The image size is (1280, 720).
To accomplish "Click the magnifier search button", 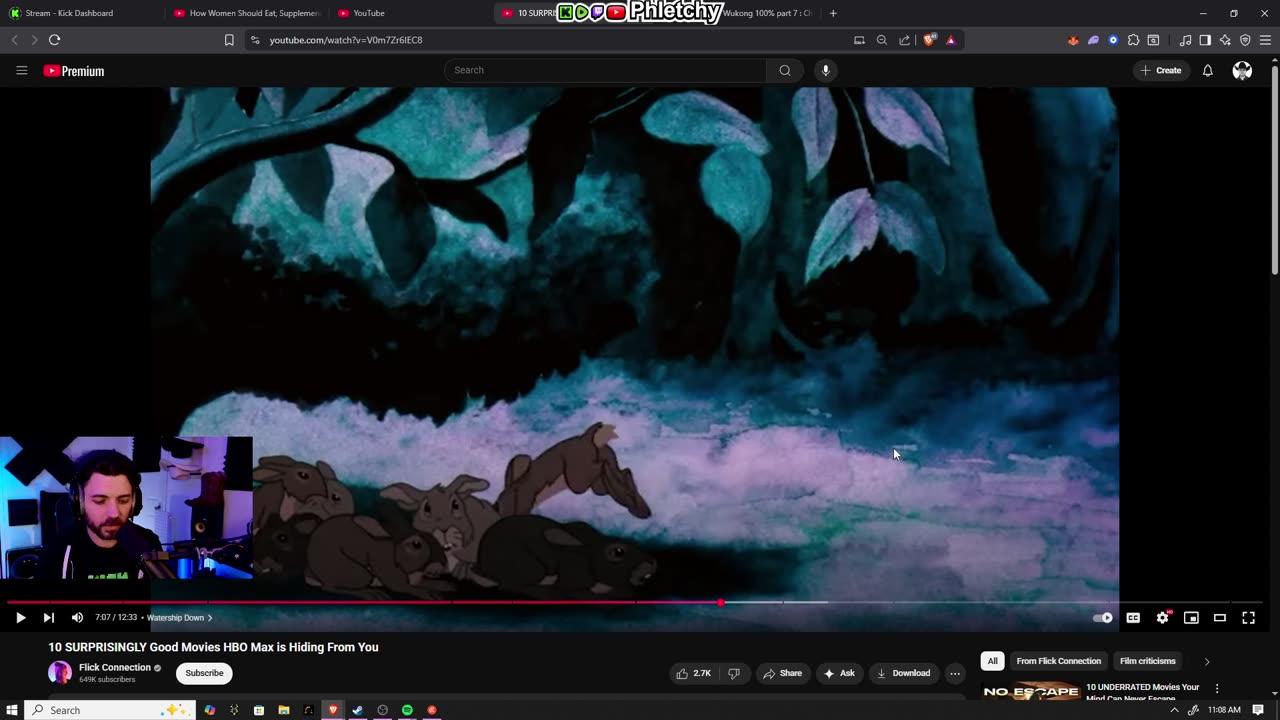I will tap(785, 70).
